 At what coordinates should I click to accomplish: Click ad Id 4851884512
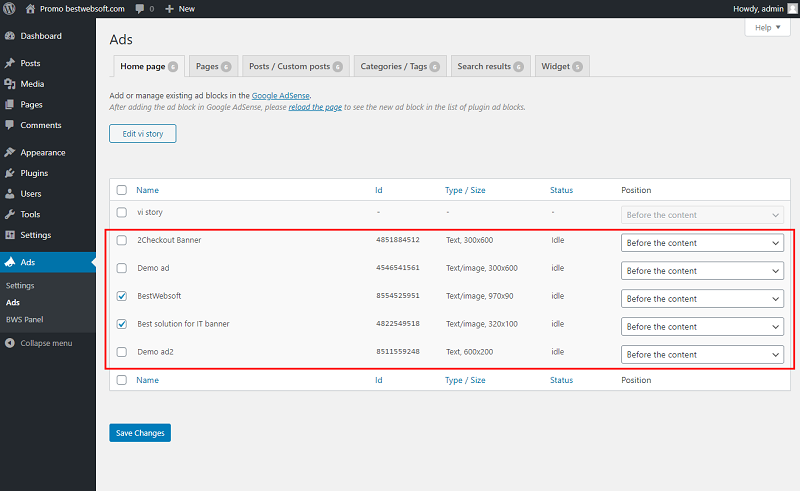[398, 240]
